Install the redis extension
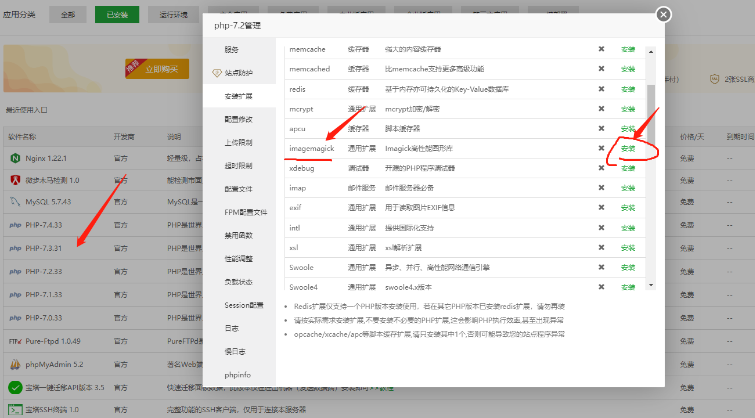The width and height of the screenshot is (755, 418). click(x=628, y=89)
